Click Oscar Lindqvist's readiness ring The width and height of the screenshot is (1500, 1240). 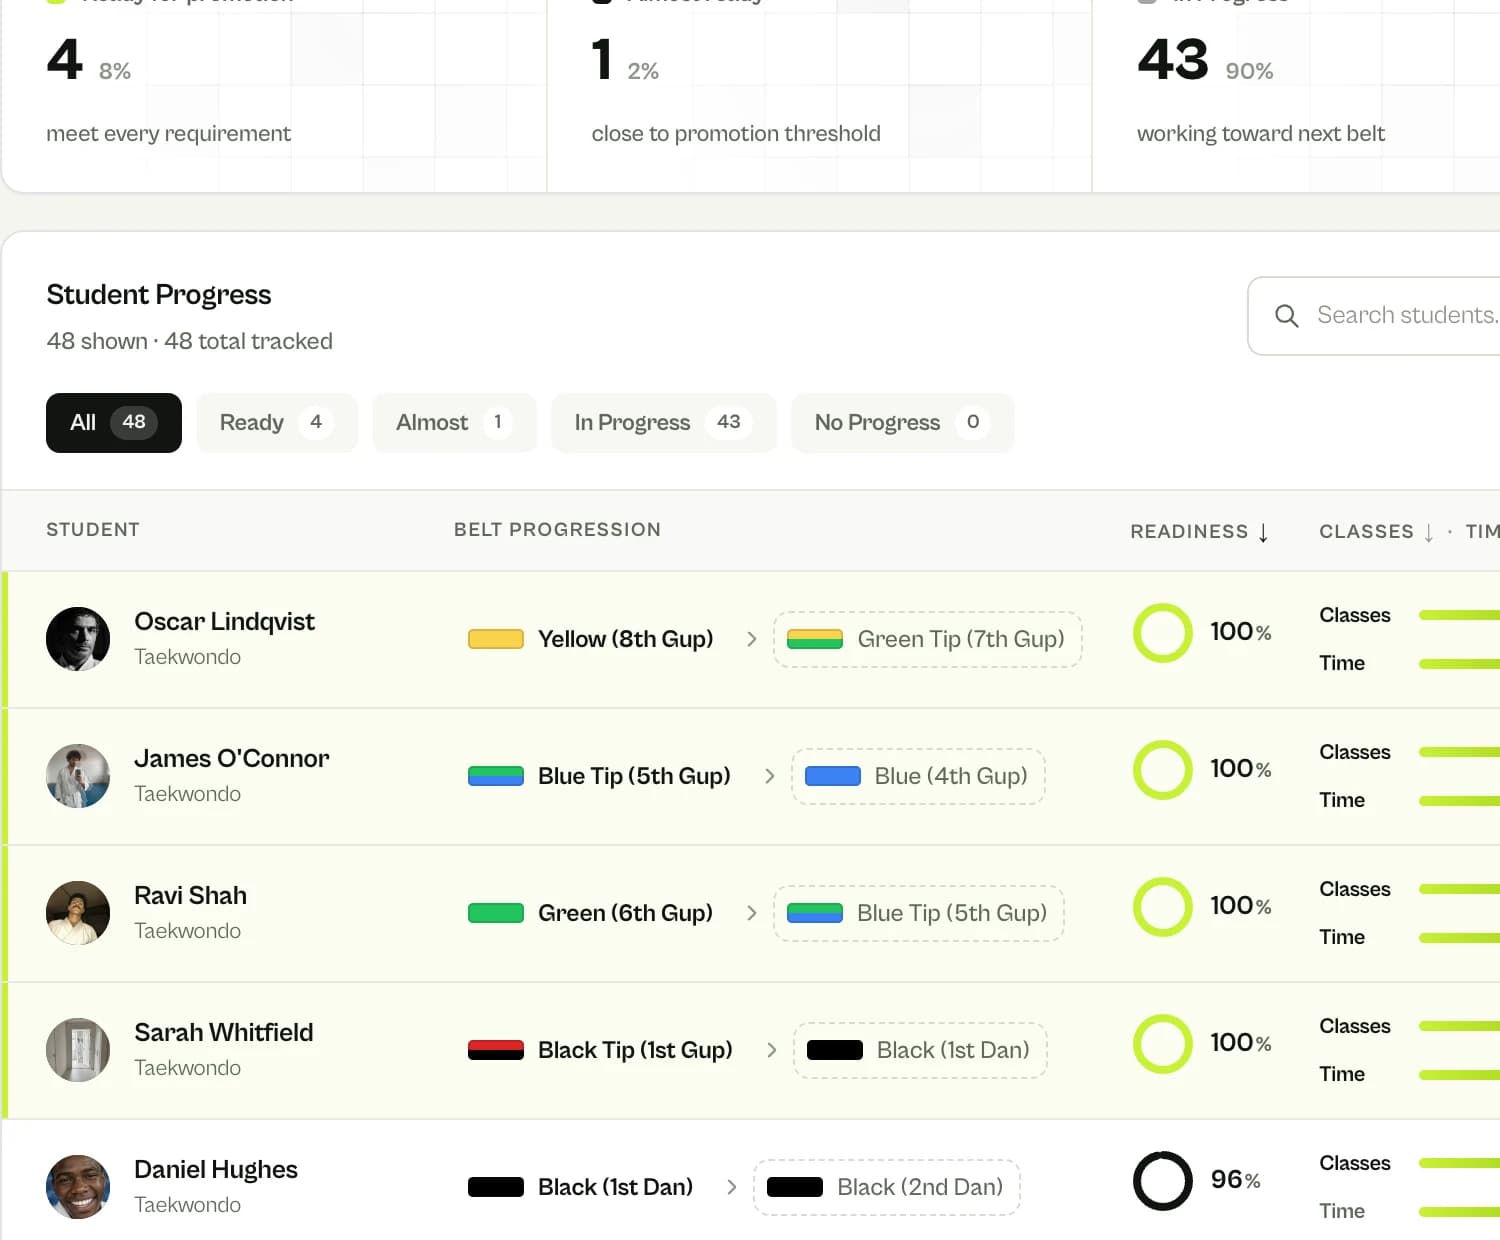(x=1163, y=633)
